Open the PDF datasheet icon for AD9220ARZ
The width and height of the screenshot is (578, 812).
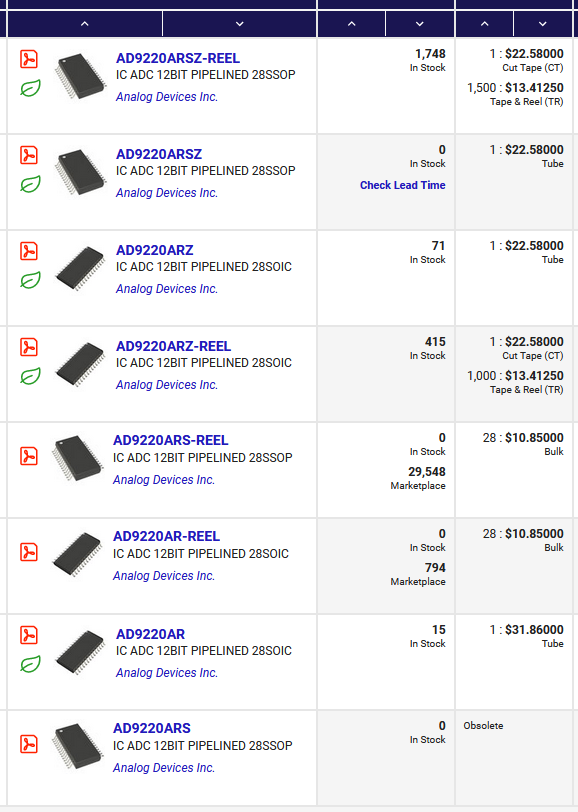click(x=29, y=251)
